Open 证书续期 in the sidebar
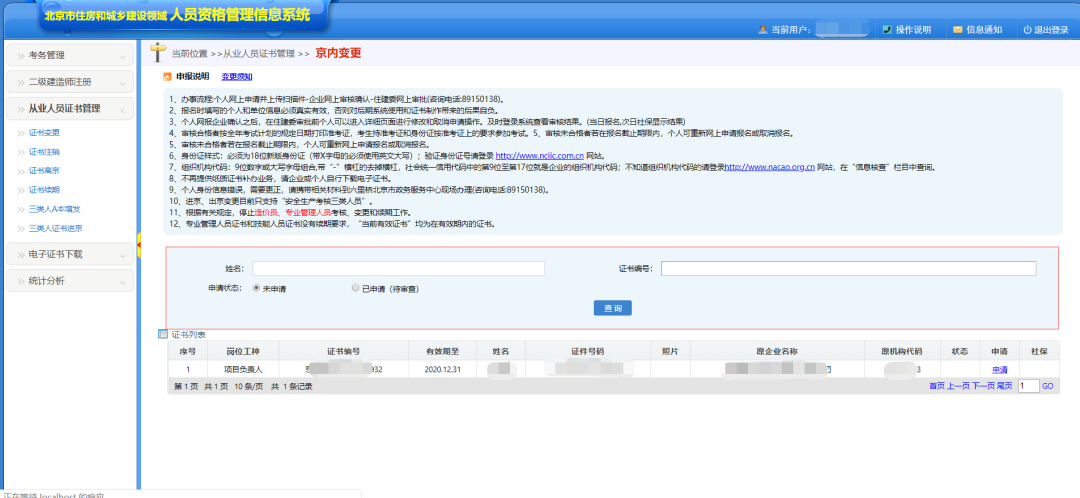This screenshot has height=498, width=1080. [44, 189]
